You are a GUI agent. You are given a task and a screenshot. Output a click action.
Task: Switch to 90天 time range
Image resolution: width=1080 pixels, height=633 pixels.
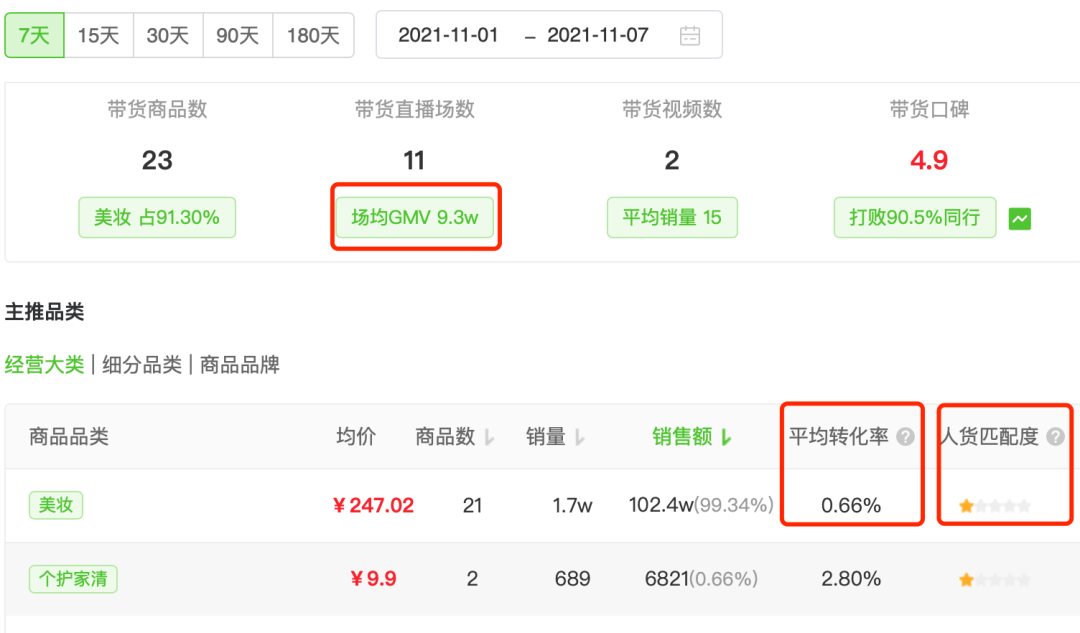[237, 36]
